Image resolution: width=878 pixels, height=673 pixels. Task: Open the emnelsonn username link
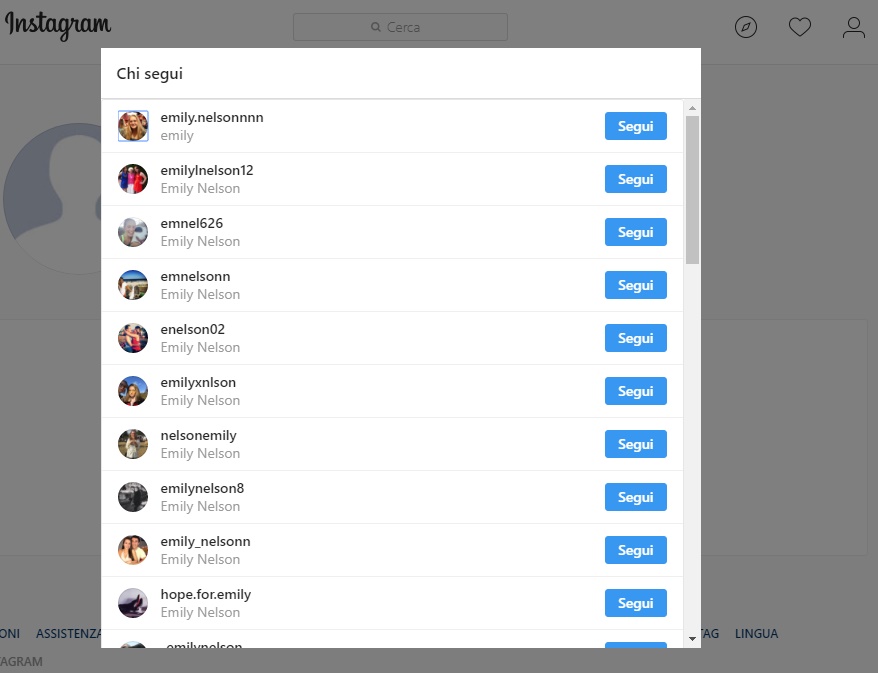(x=195, y=277)
